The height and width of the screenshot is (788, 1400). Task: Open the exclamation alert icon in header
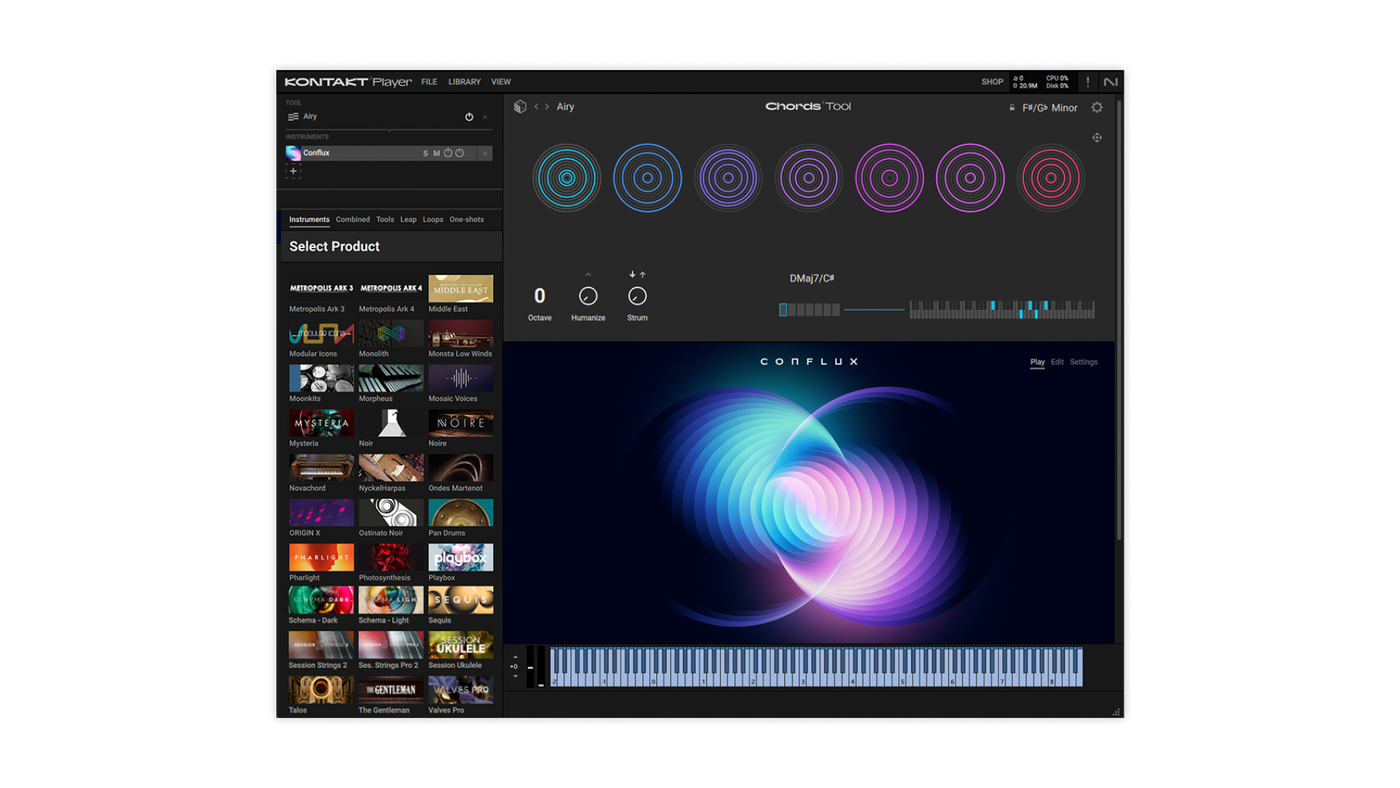tap(1088, 82)
